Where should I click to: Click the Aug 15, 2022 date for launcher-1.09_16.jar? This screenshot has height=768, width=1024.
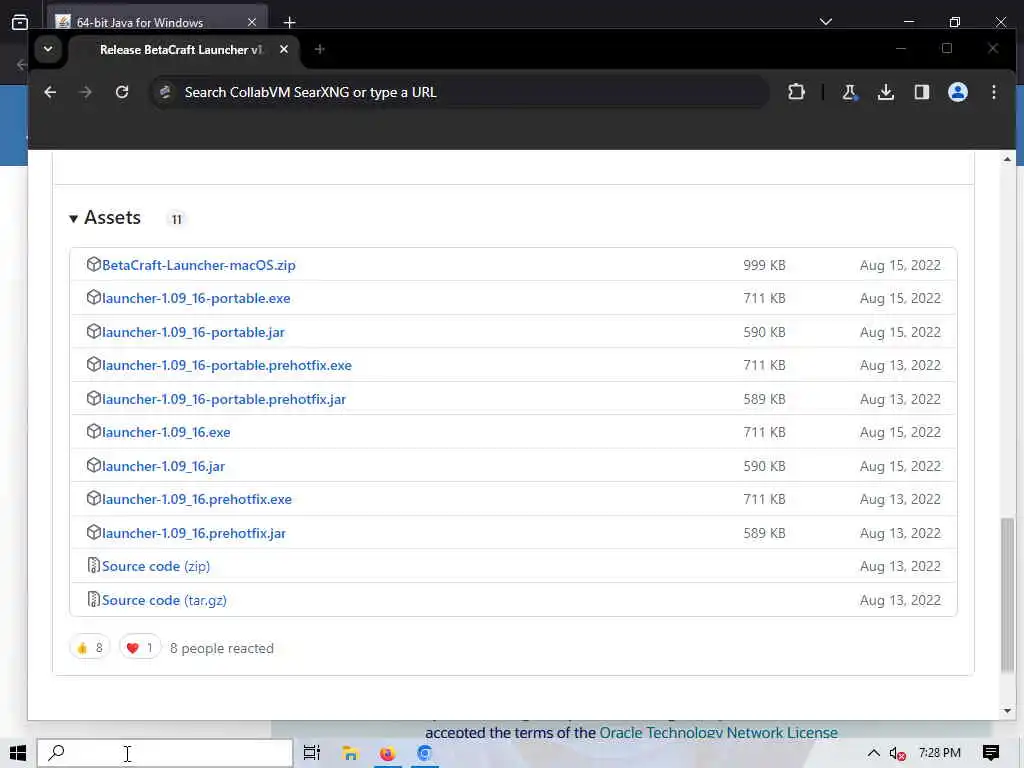point(900,466)
